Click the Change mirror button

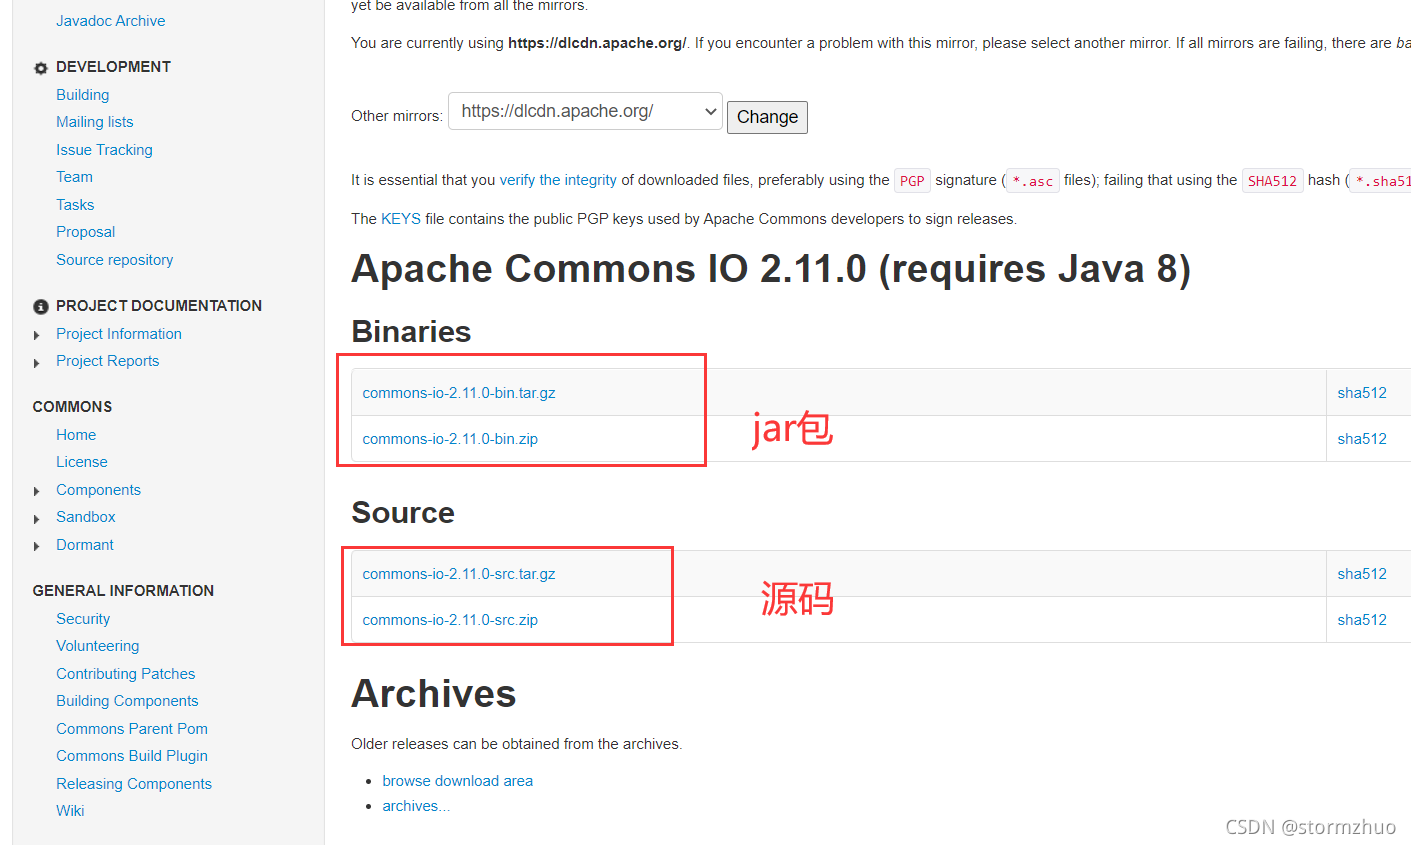767,117
